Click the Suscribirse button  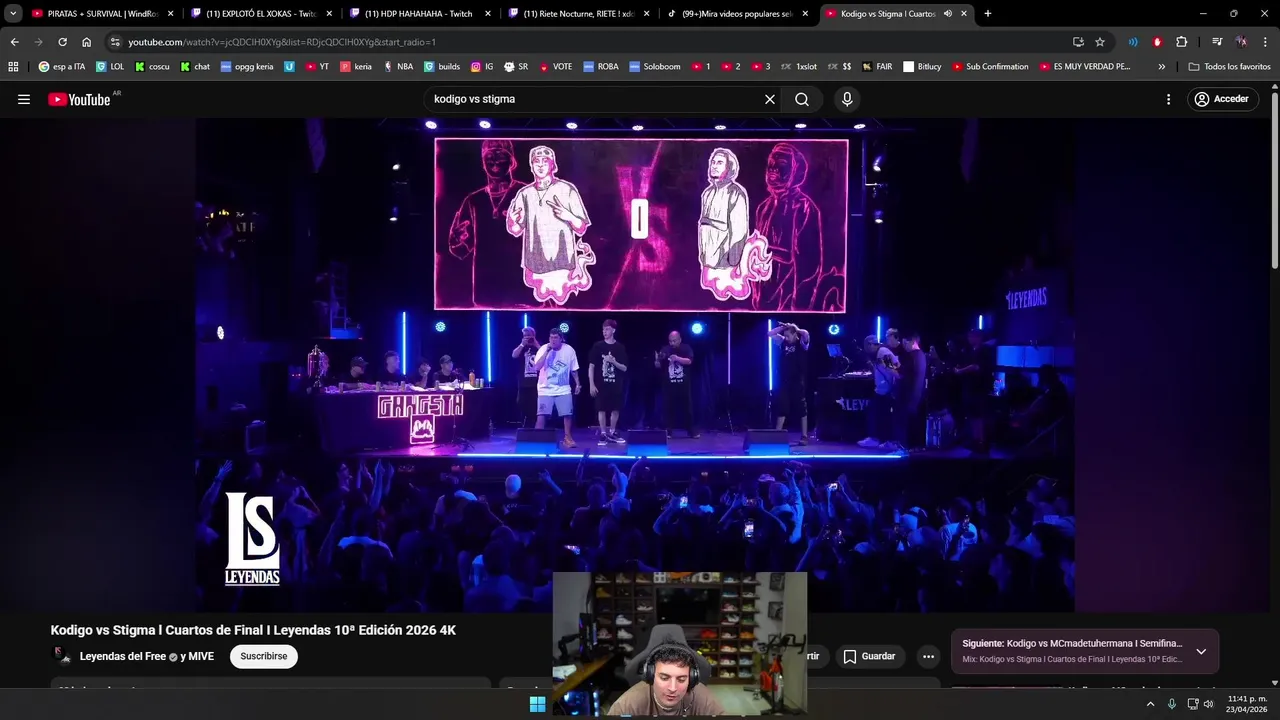tap(264, 656)
